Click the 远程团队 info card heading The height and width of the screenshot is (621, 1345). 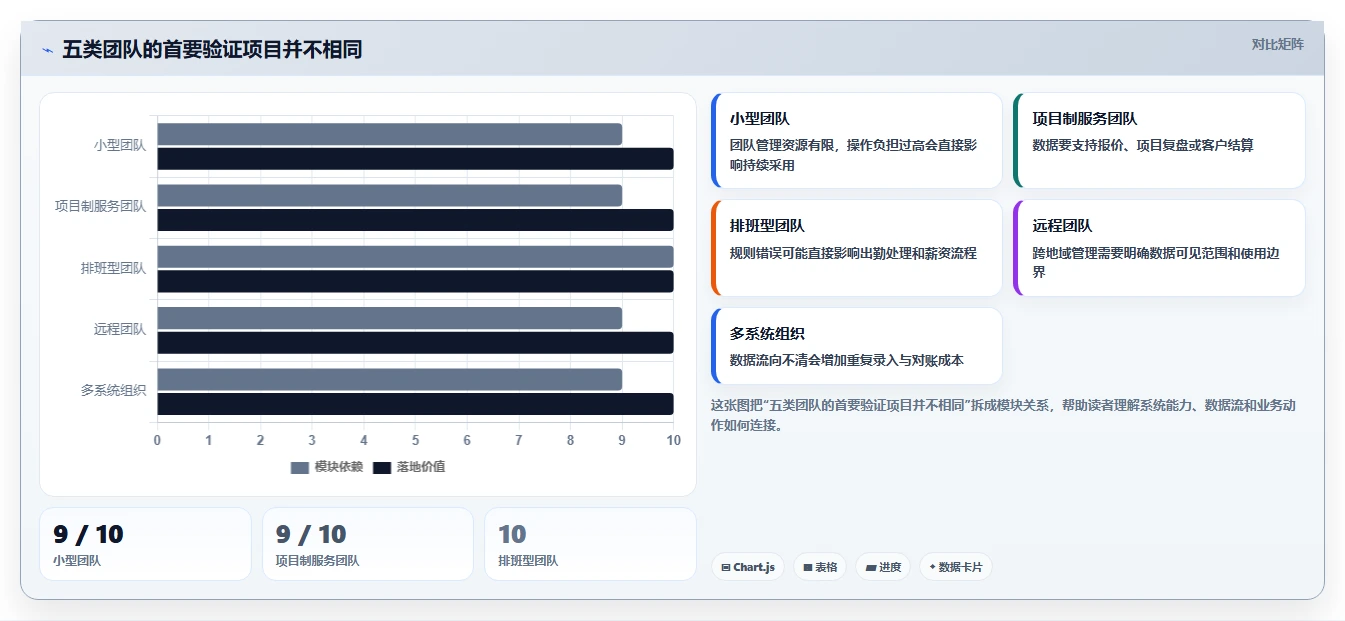pyautogui.click(x=1062, y=226)
